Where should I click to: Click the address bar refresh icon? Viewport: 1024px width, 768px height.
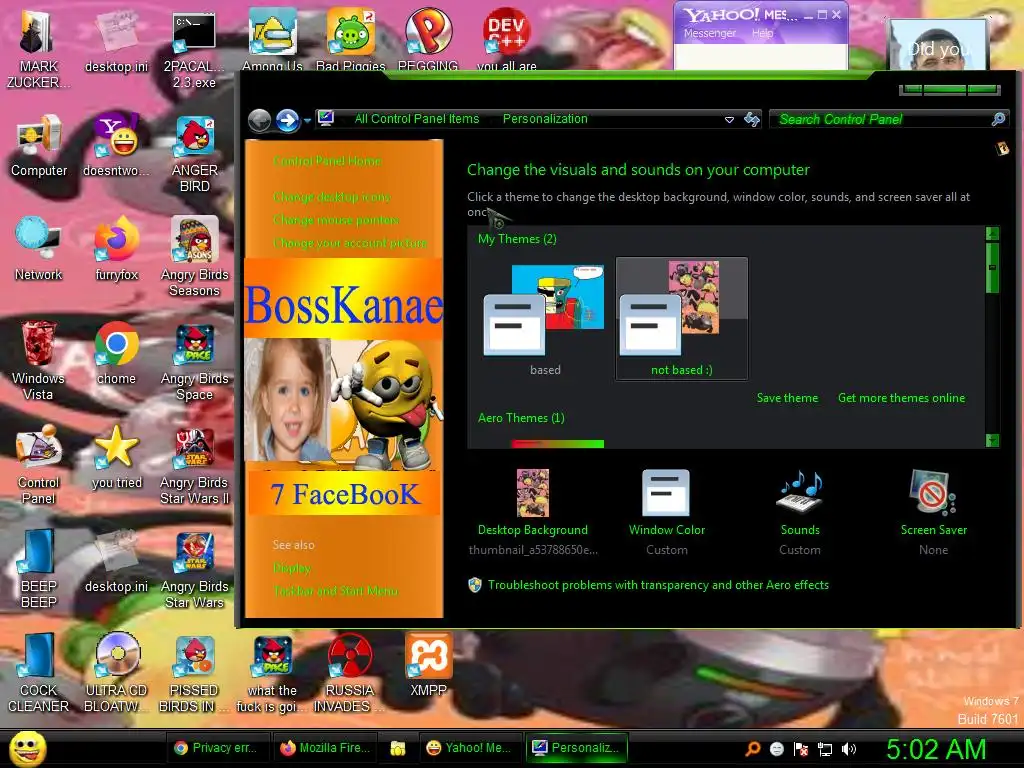pyautogui.click(x=752, y=119)
